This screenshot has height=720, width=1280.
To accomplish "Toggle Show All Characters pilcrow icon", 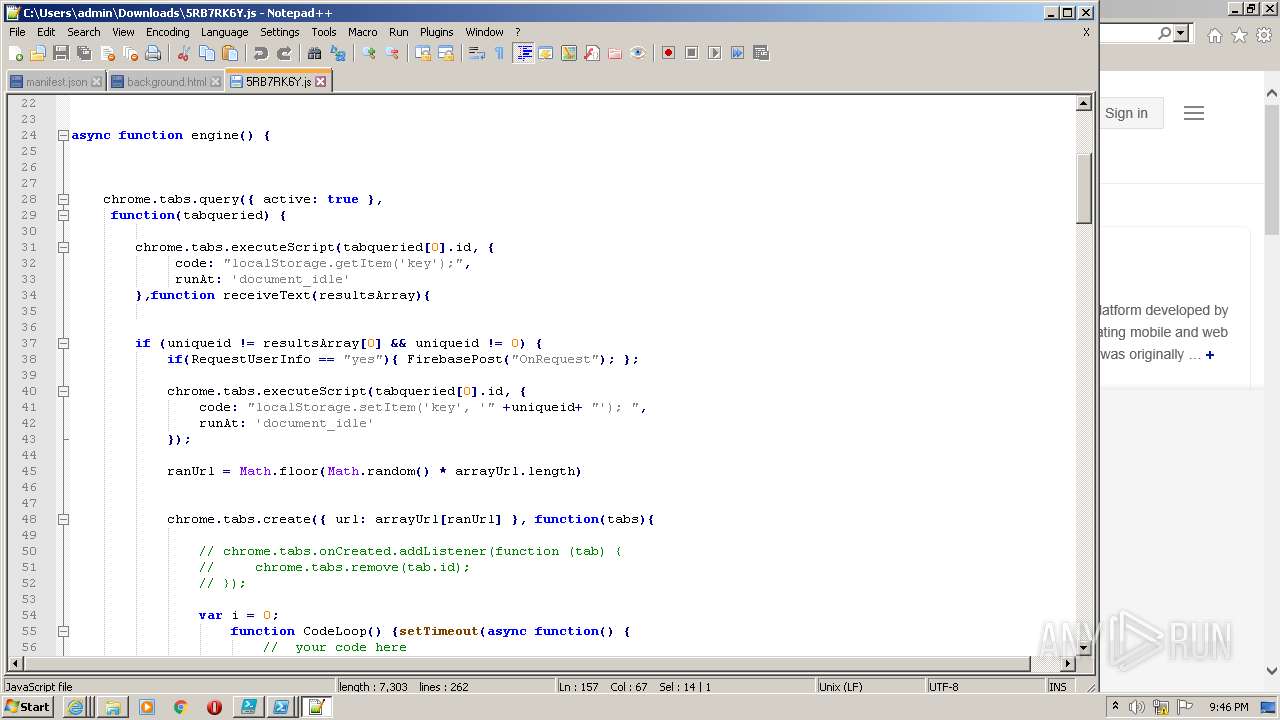I will pyautogui.click(x=500, y=53).
